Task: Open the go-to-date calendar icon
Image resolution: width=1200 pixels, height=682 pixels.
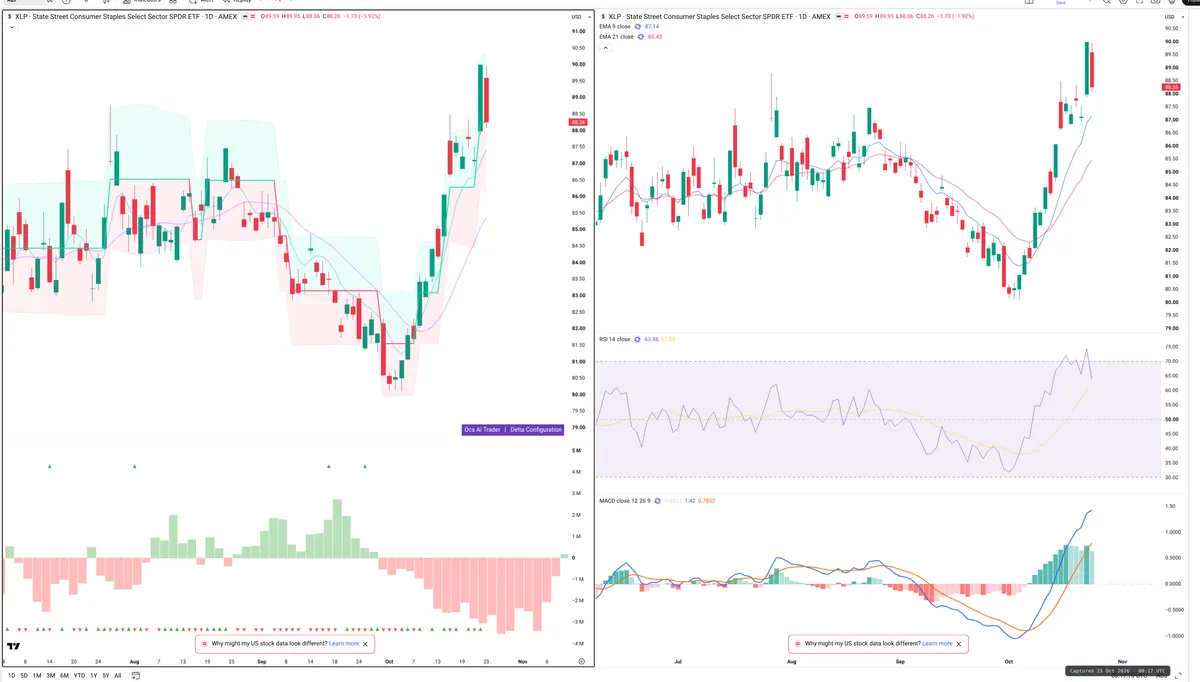Action: pyautogui.click(x=135, y=676)
